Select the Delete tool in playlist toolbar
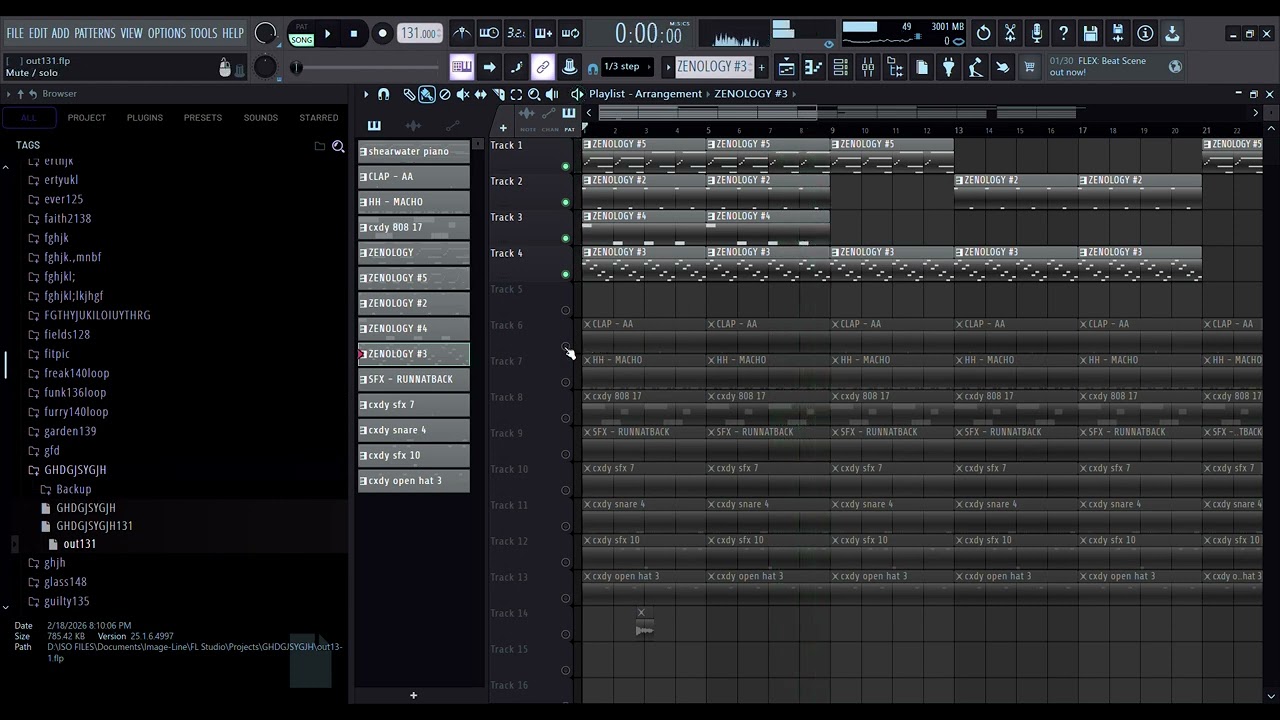 445,94
